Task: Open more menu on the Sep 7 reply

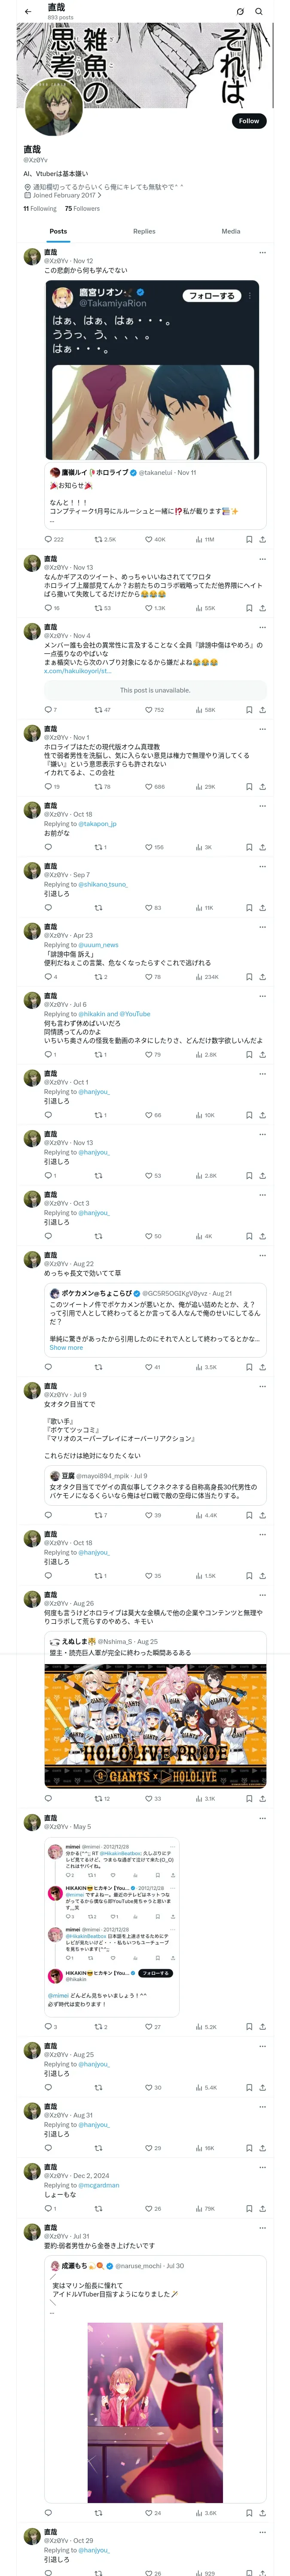Action: pyautogui.click(x=262, y=866)
